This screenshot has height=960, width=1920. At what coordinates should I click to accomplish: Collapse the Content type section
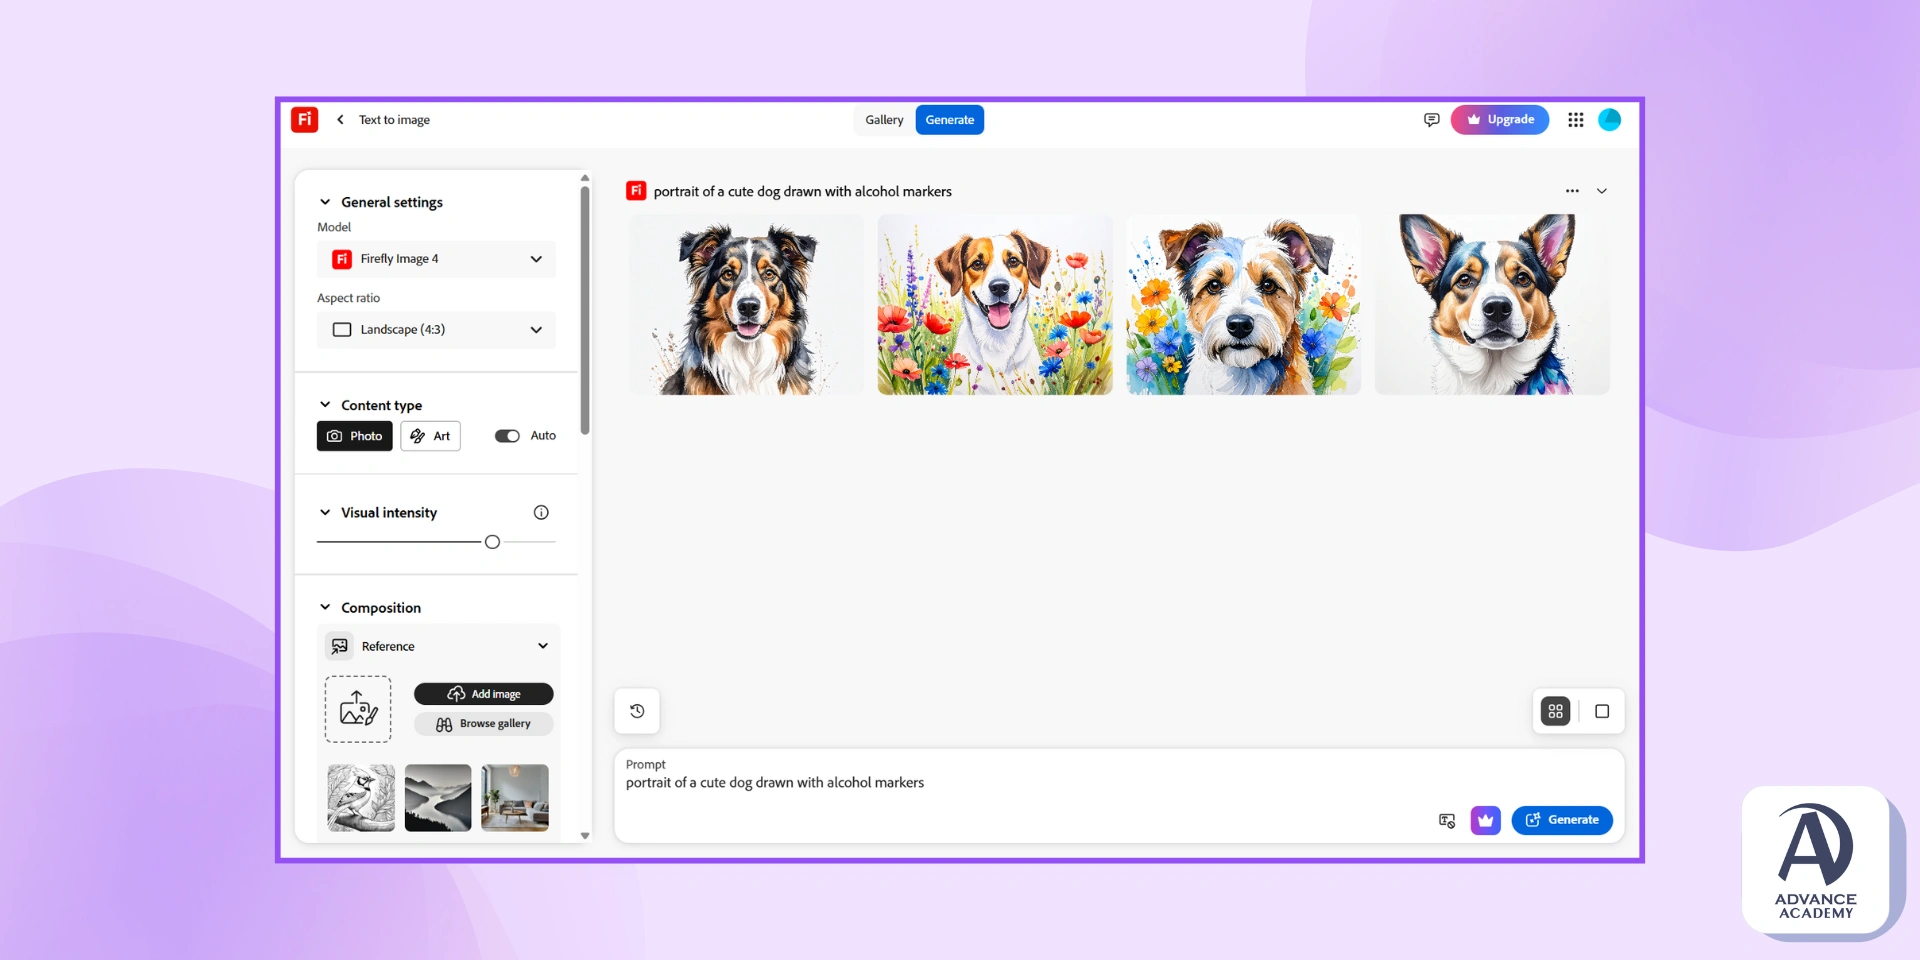(325, 405)
